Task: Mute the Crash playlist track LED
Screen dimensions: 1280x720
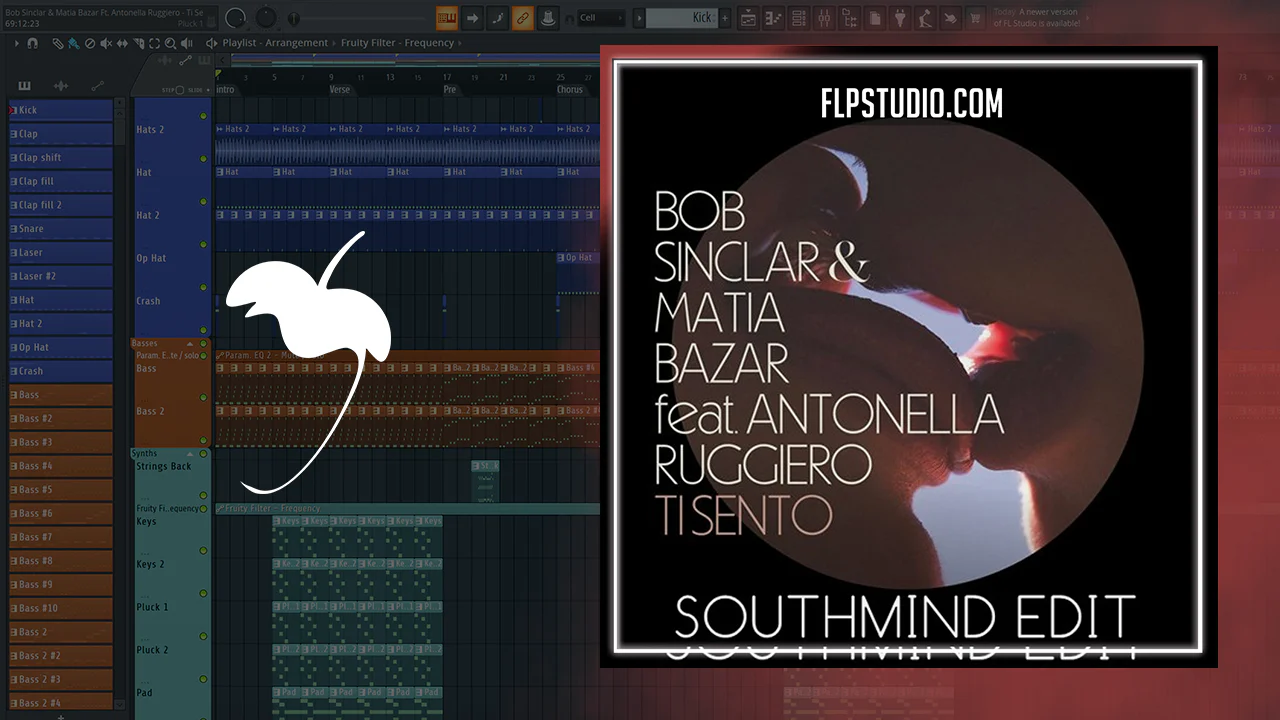Action: tap(204, 330)
